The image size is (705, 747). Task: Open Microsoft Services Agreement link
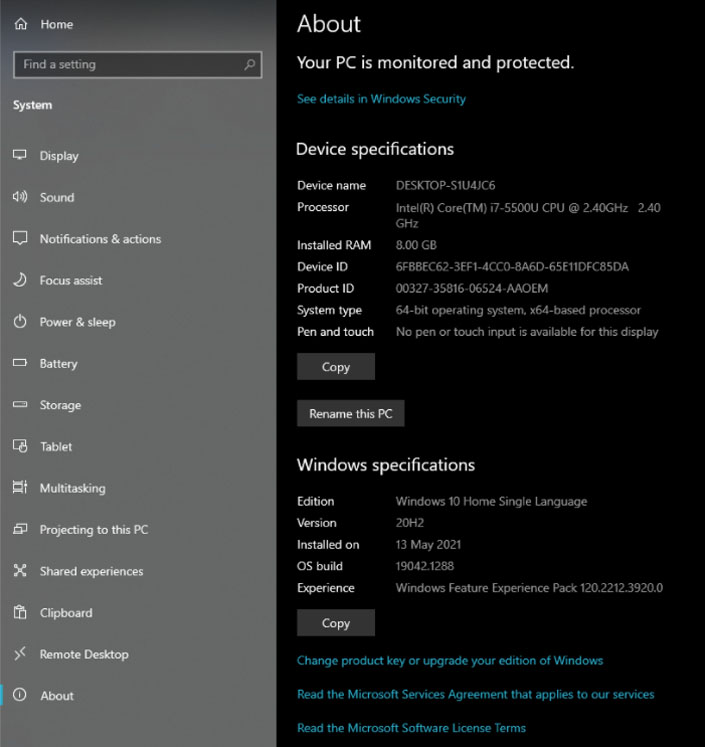click(x=475, y=694)
